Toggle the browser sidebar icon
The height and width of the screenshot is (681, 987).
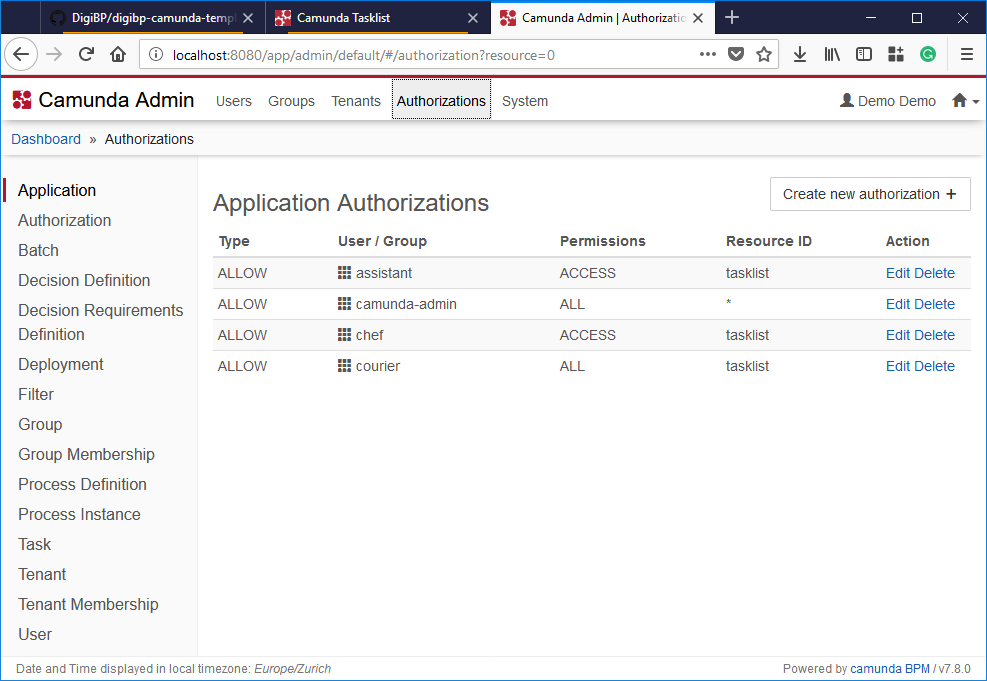coord(864,55)
